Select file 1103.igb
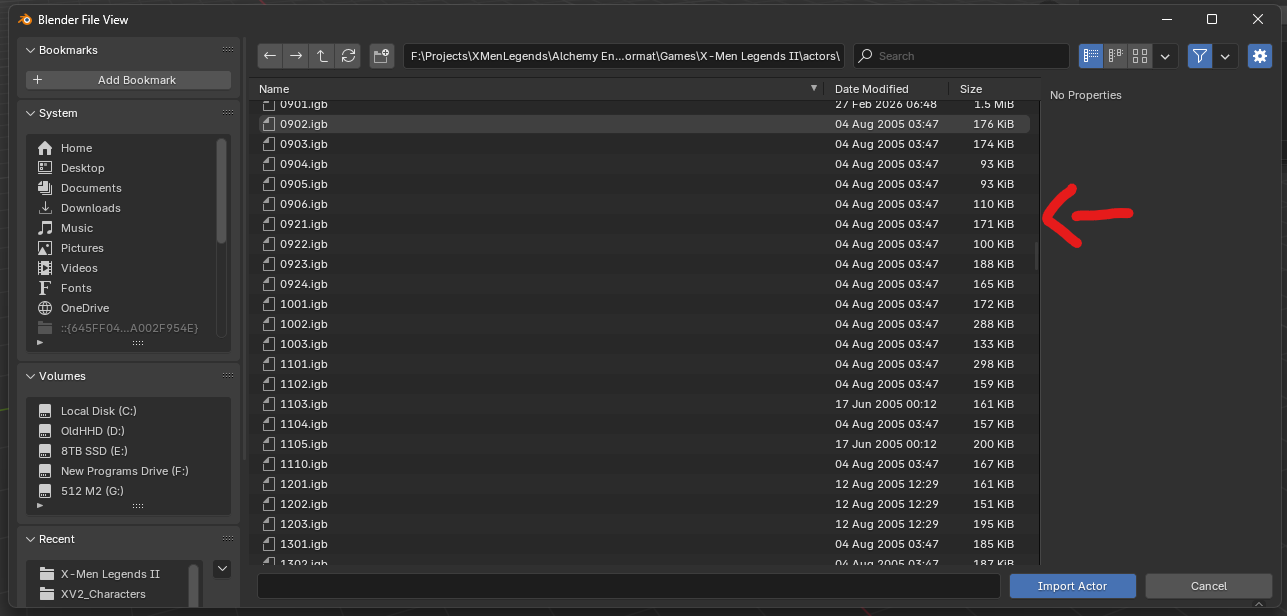Screen dimensions: 1287x616 (643, 404)
